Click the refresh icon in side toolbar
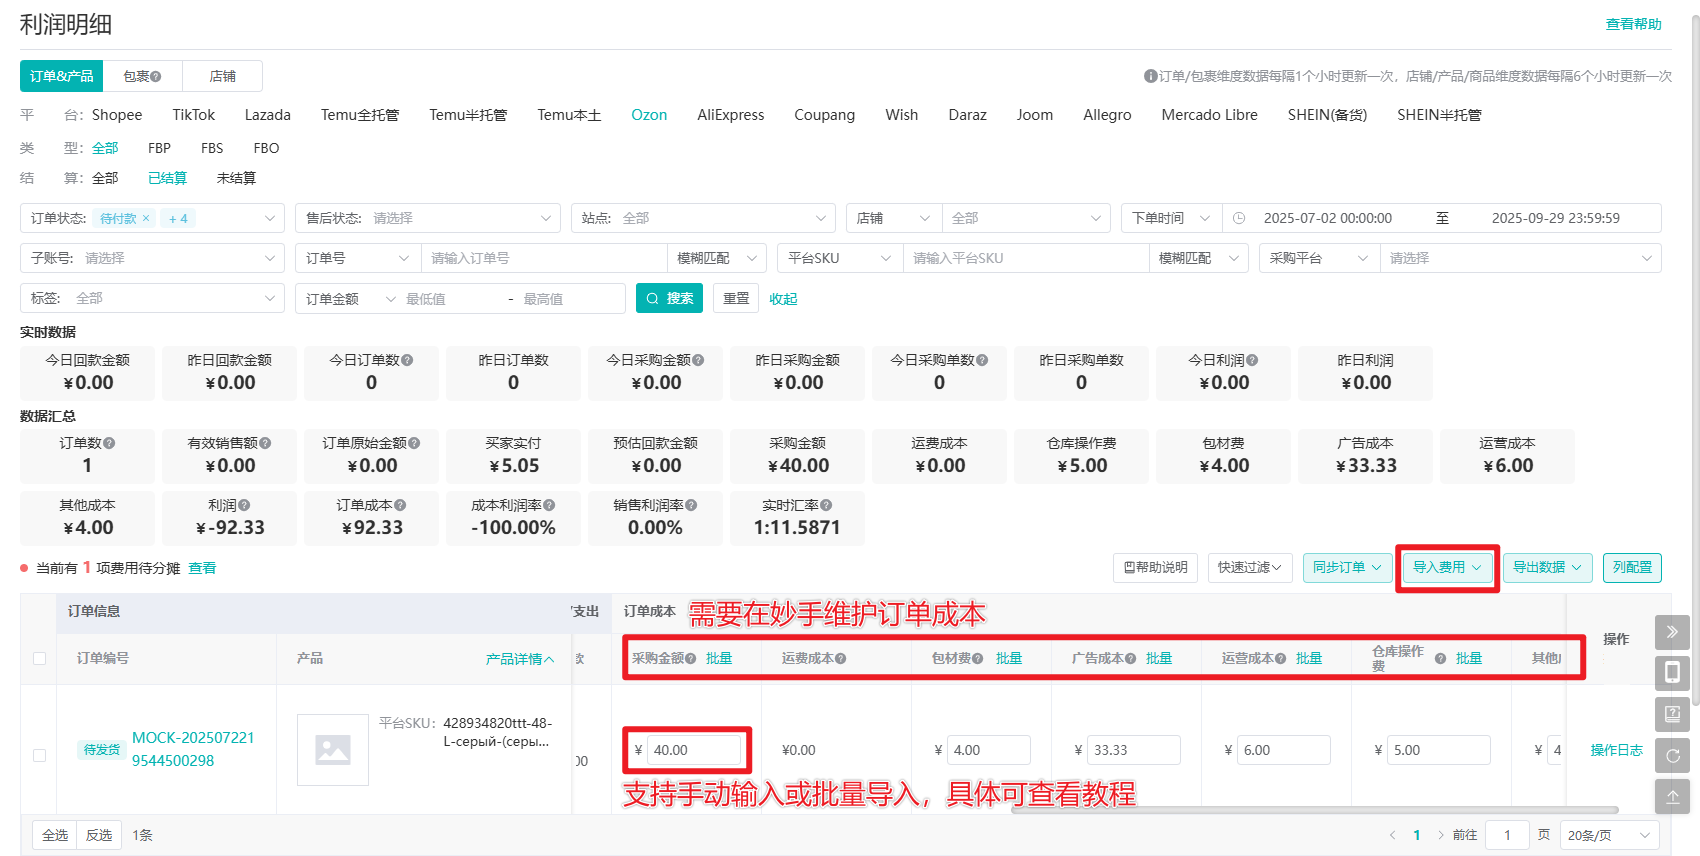1700x856 pixels. (1672, 755)
